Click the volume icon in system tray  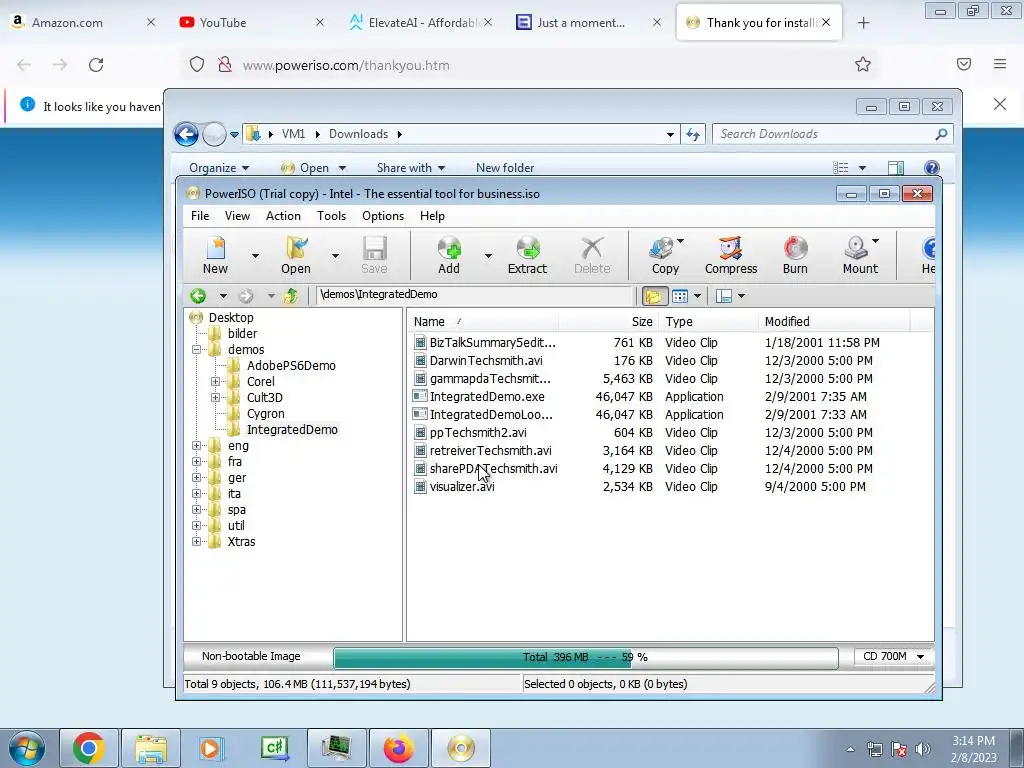point(923,749)
